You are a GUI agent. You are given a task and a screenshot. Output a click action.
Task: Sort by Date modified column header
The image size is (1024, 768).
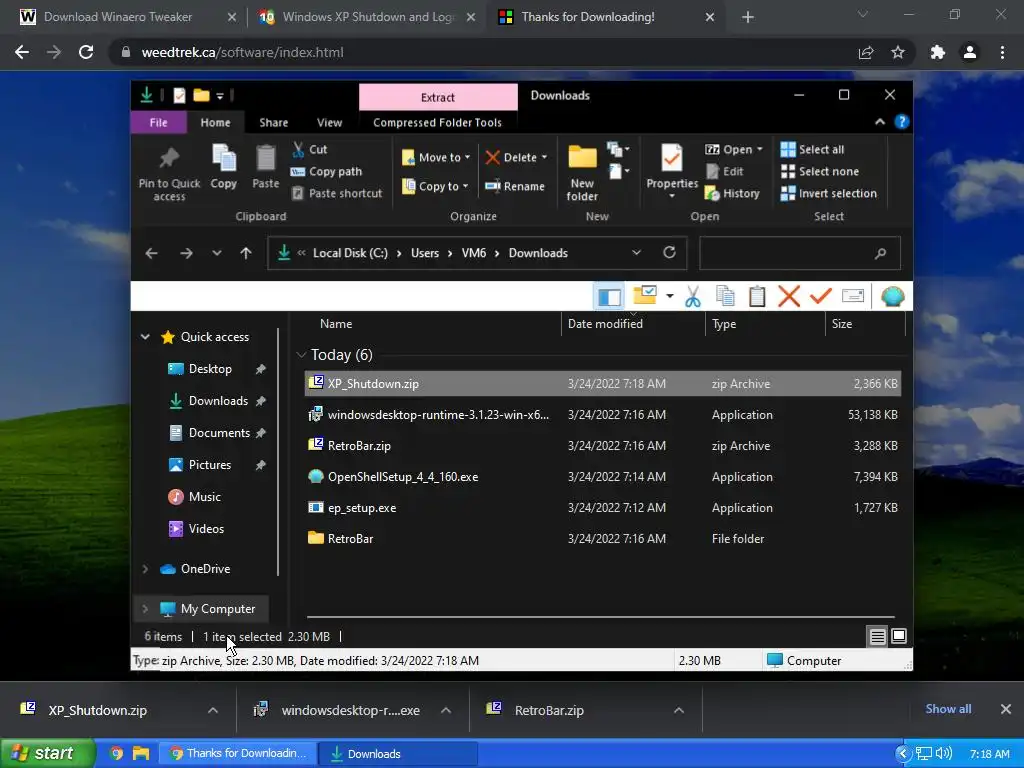pos(605,324)
